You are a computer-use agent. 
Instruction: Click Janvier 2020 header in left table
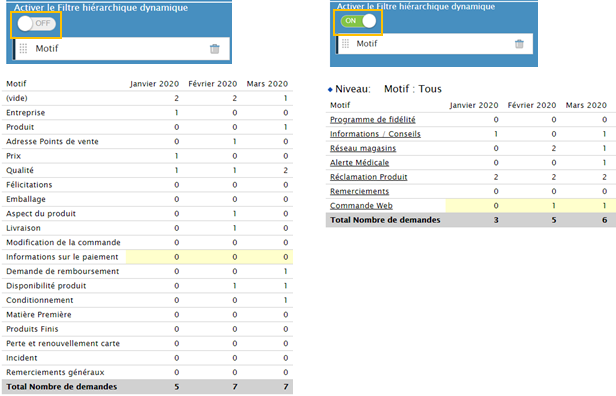pyautogui.click(x=154, y=84)
